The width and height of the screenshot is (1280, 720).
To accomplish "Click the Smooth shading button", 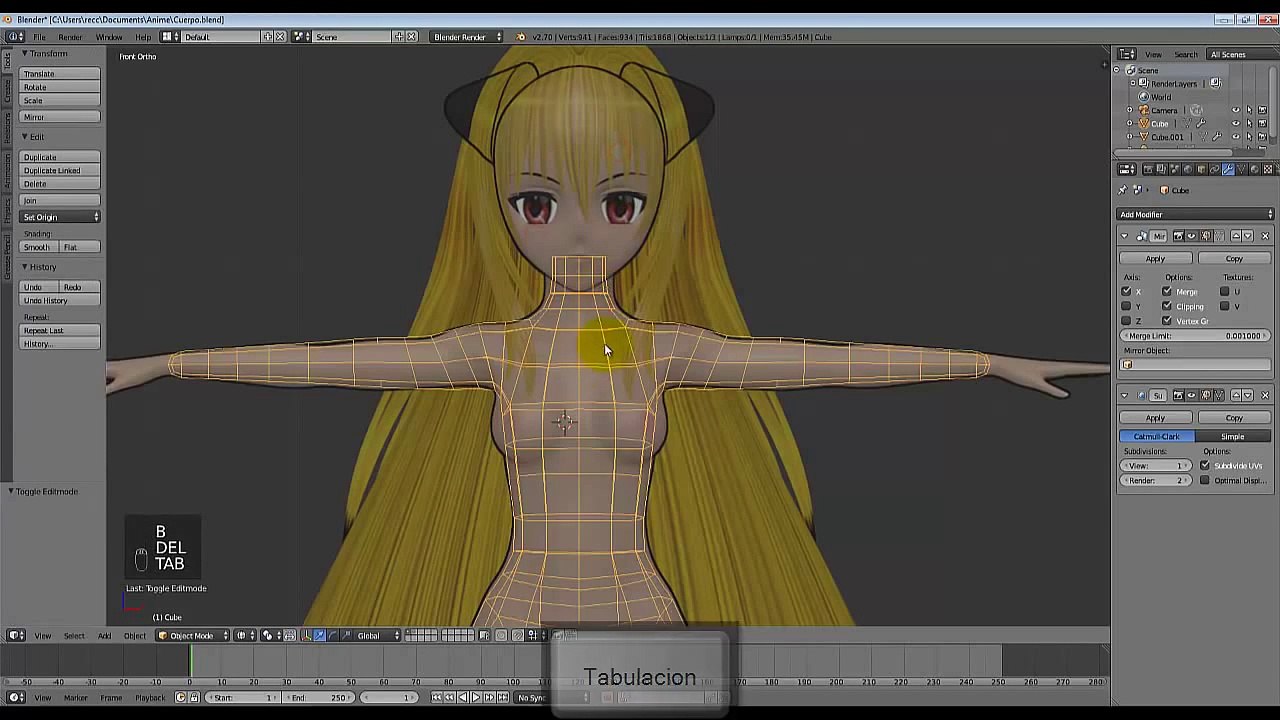I will (x=38, y=247).
